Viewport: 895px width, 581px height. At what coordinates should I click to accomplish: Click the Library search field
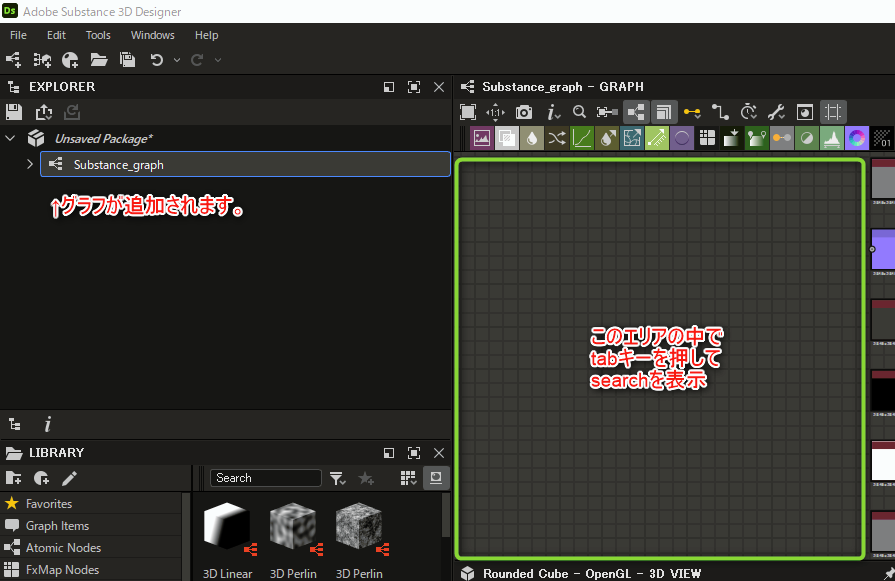265,478
